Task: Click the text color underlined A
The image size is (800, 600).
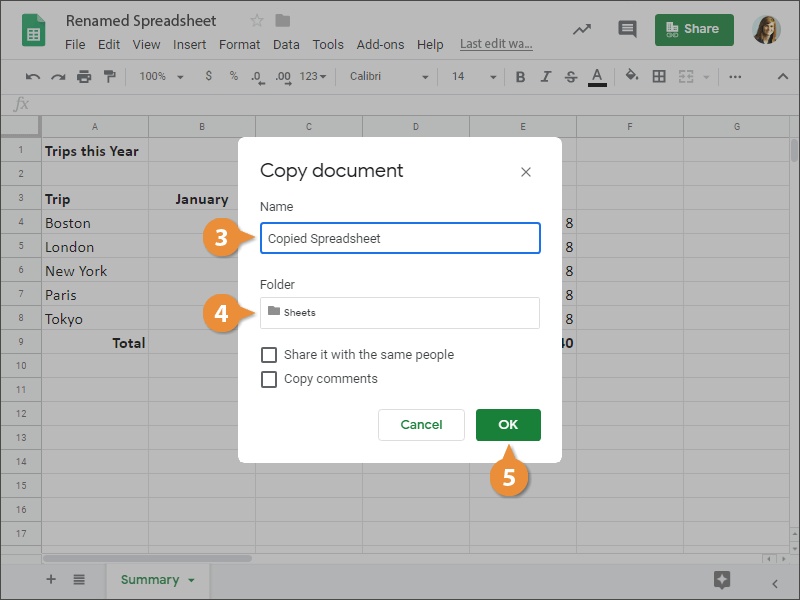Action: tap(597, 76)
